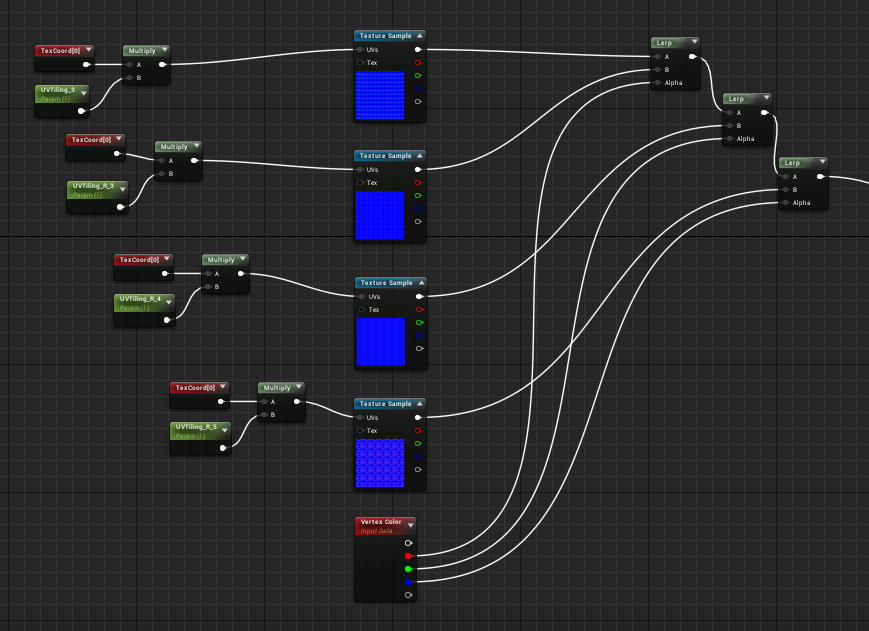Click output pin of TexCoord[0] above UVTiling_R_5
This screenshot has height=631, width=869.
[221, 402]
